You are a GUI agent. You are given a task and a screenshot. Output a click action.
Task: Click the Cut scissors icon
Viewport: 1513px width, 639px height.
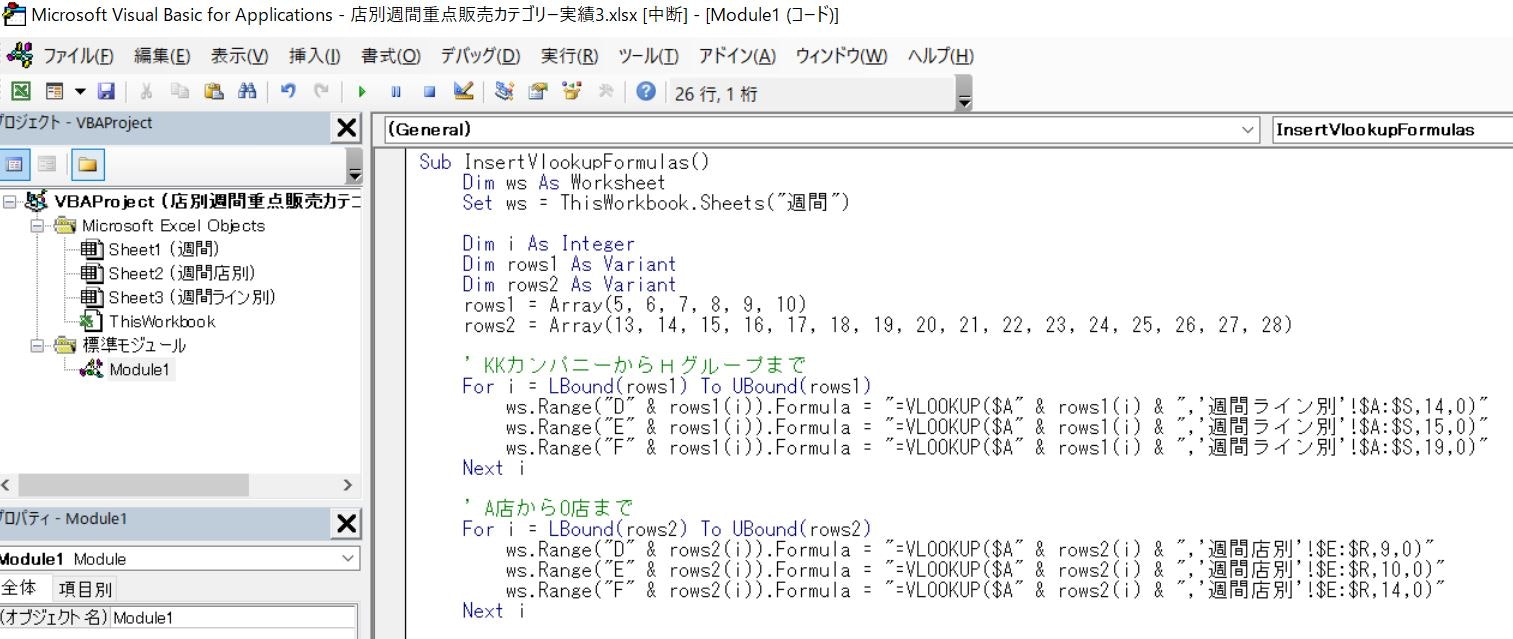[x=146, y=92]
